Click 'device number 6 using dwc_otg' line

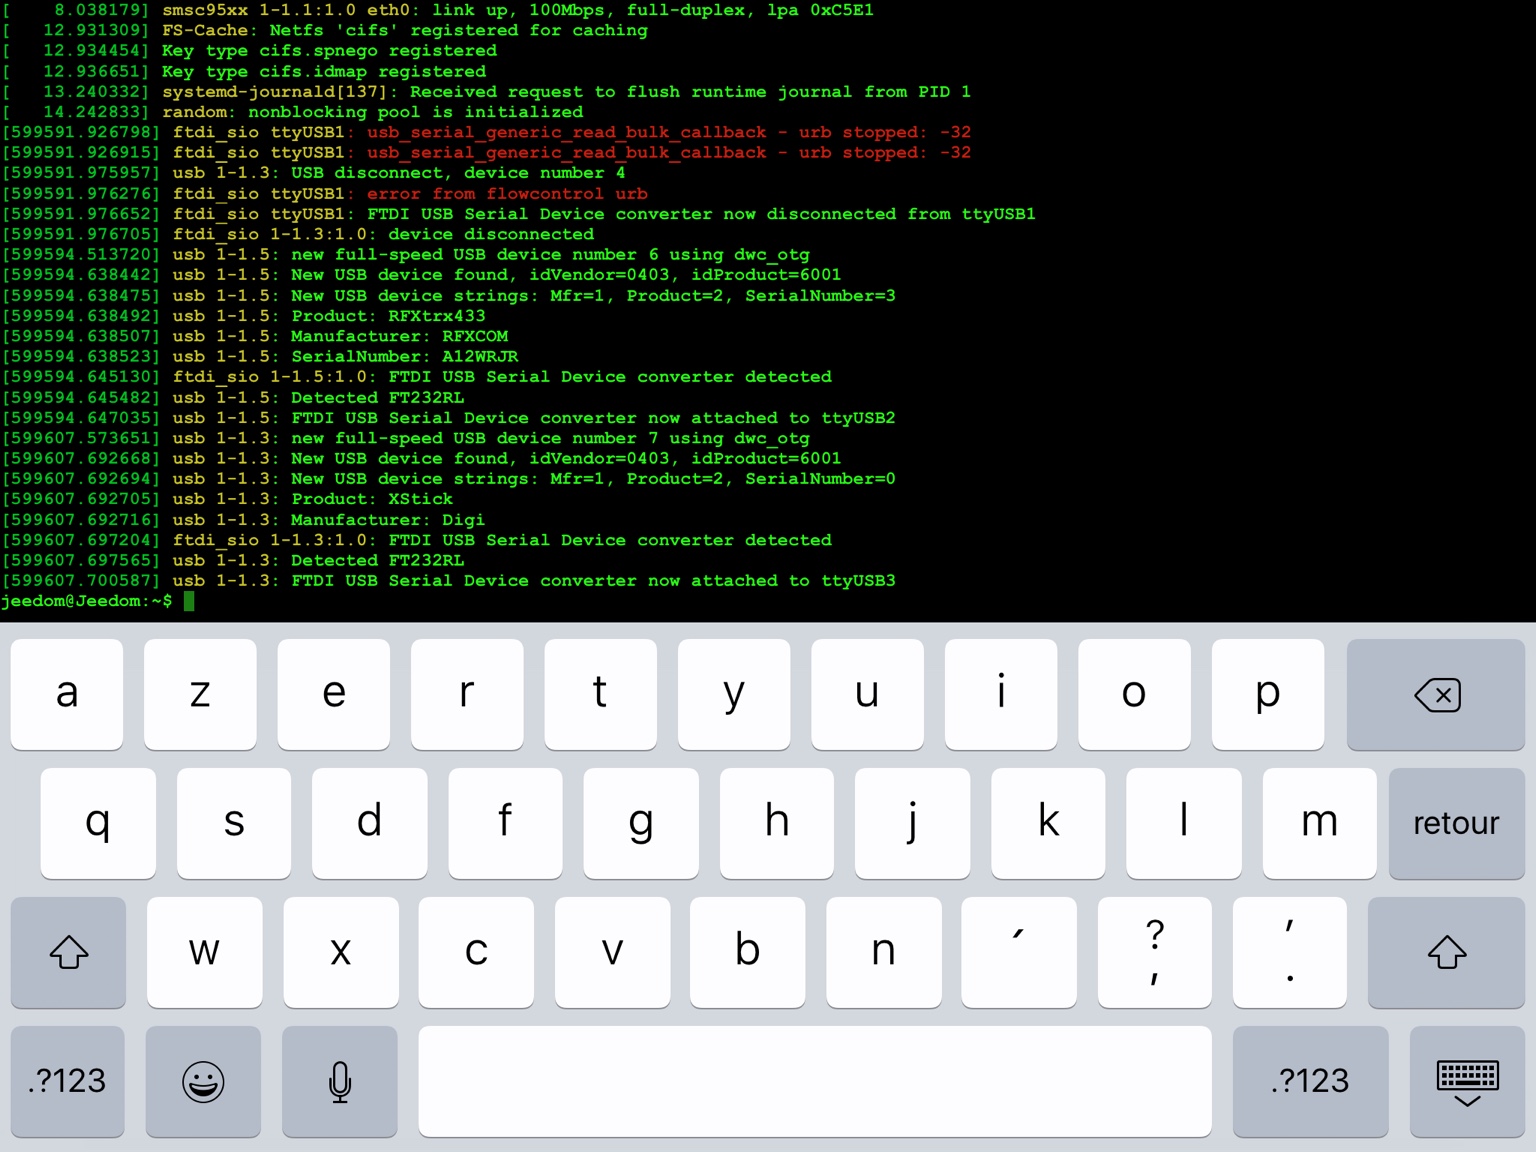point(406,255)
